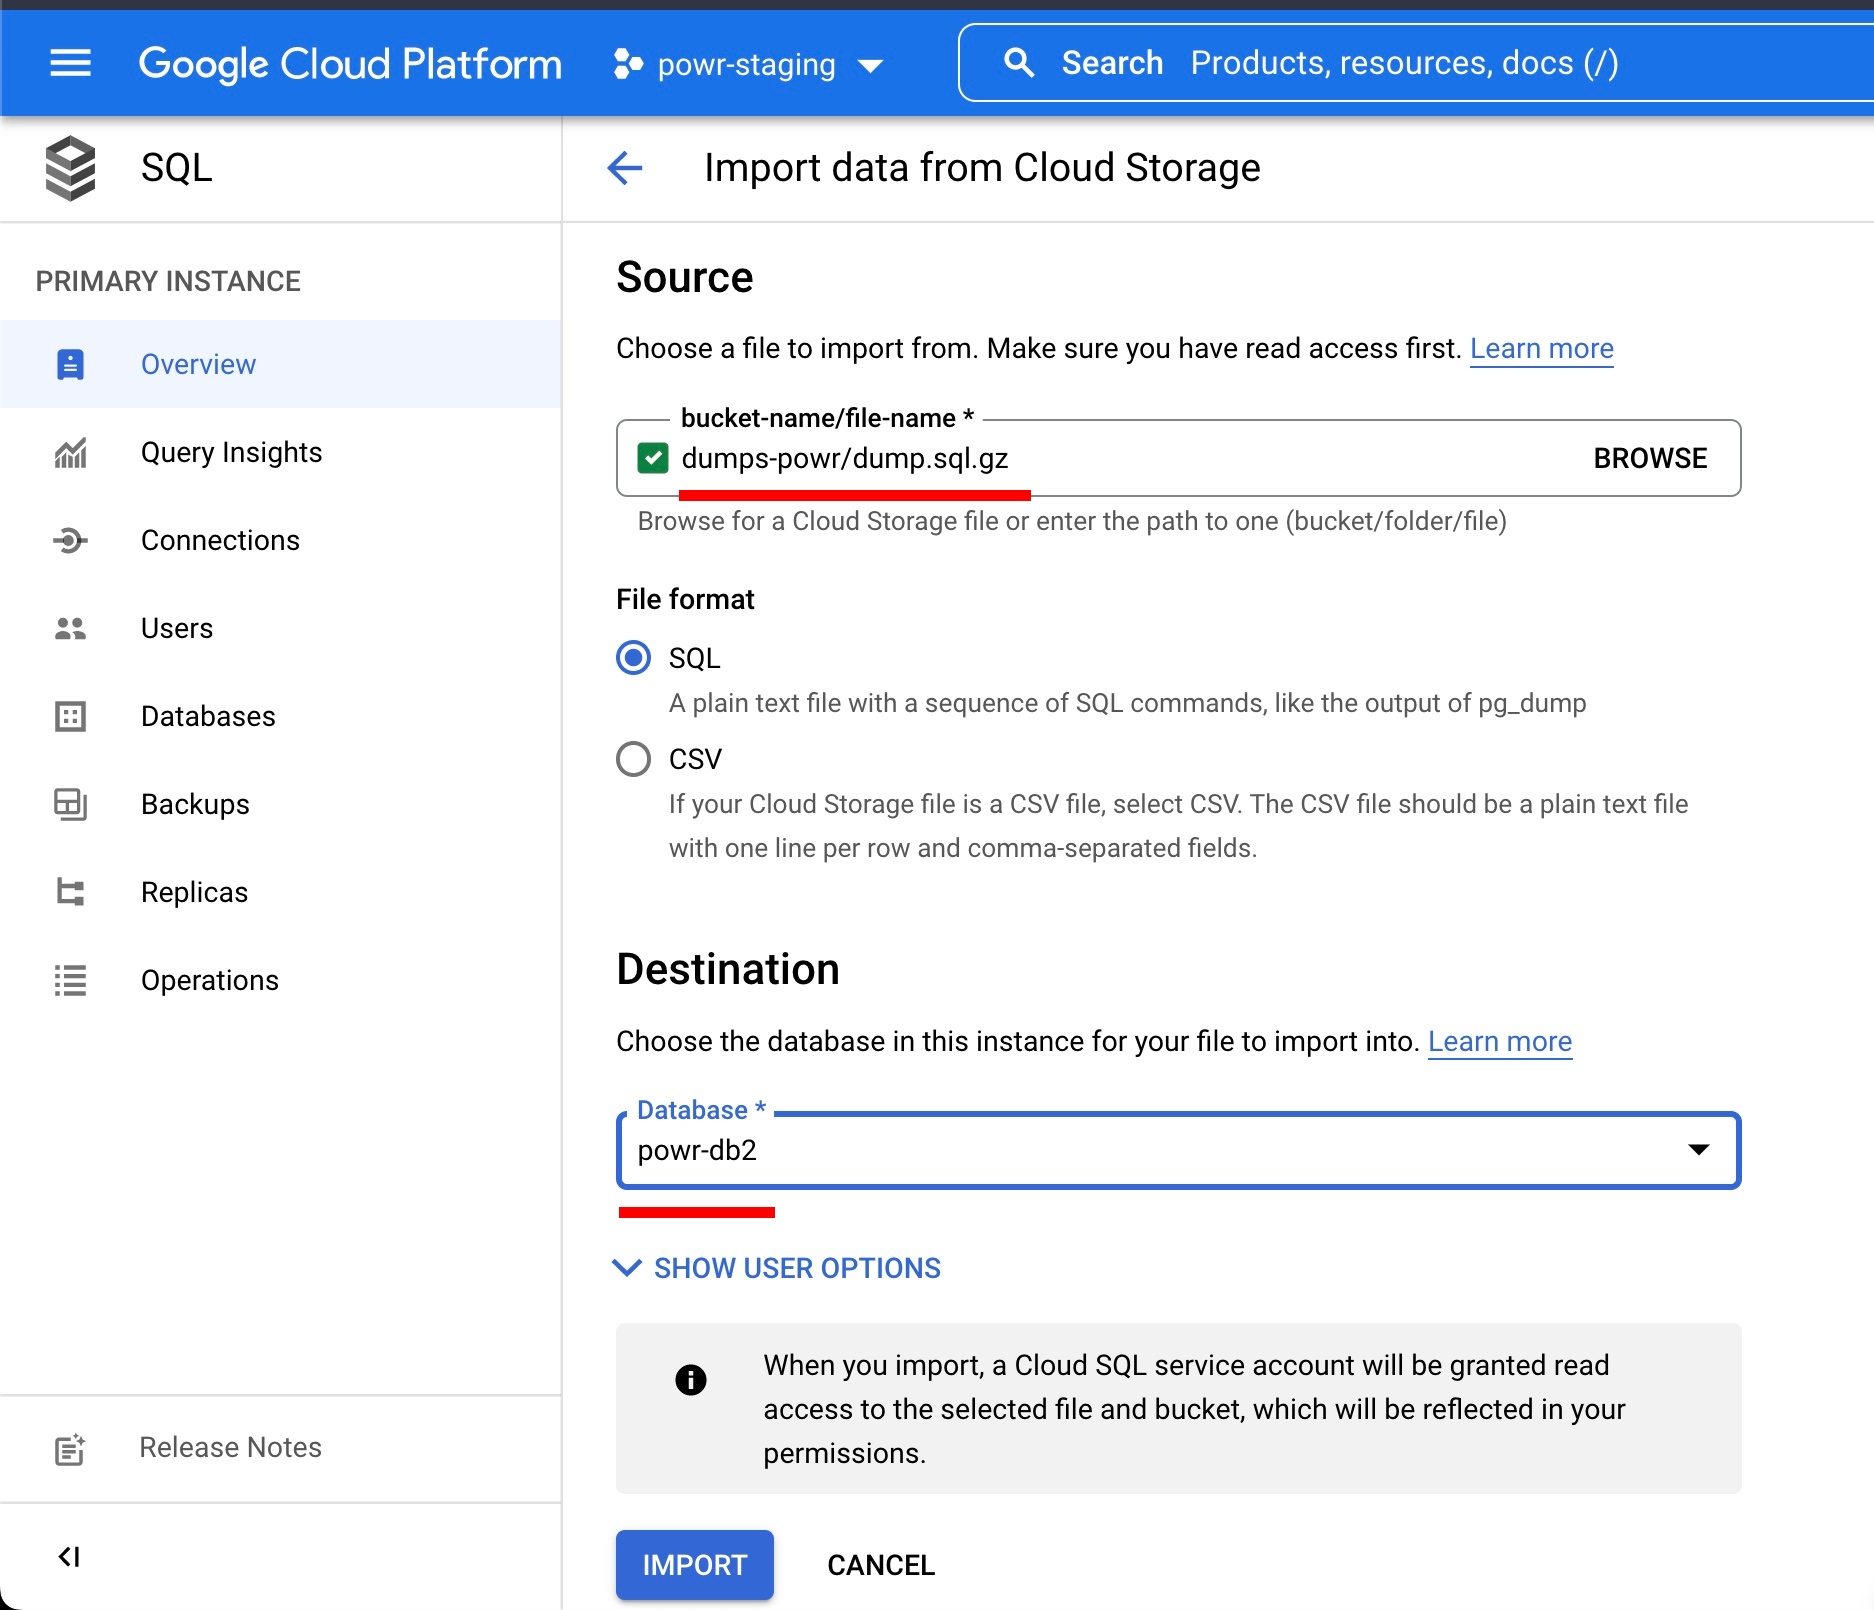Viewport: 1874px width, 1610px height.
Task: Click the Replicas icon in sidebar
Action: point(70,893)
